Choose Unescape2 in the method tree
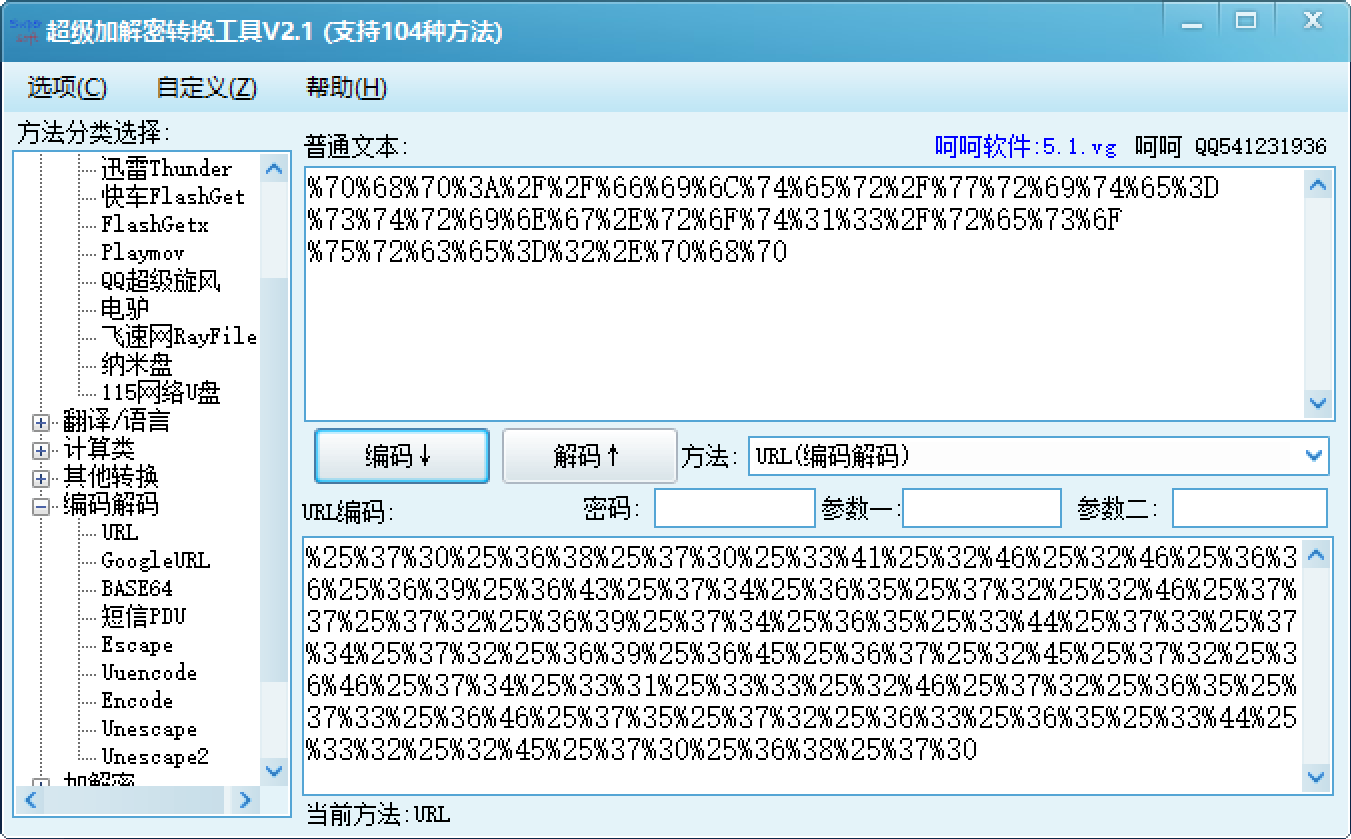Screen dimensions: 1351x839 point(155,757)
